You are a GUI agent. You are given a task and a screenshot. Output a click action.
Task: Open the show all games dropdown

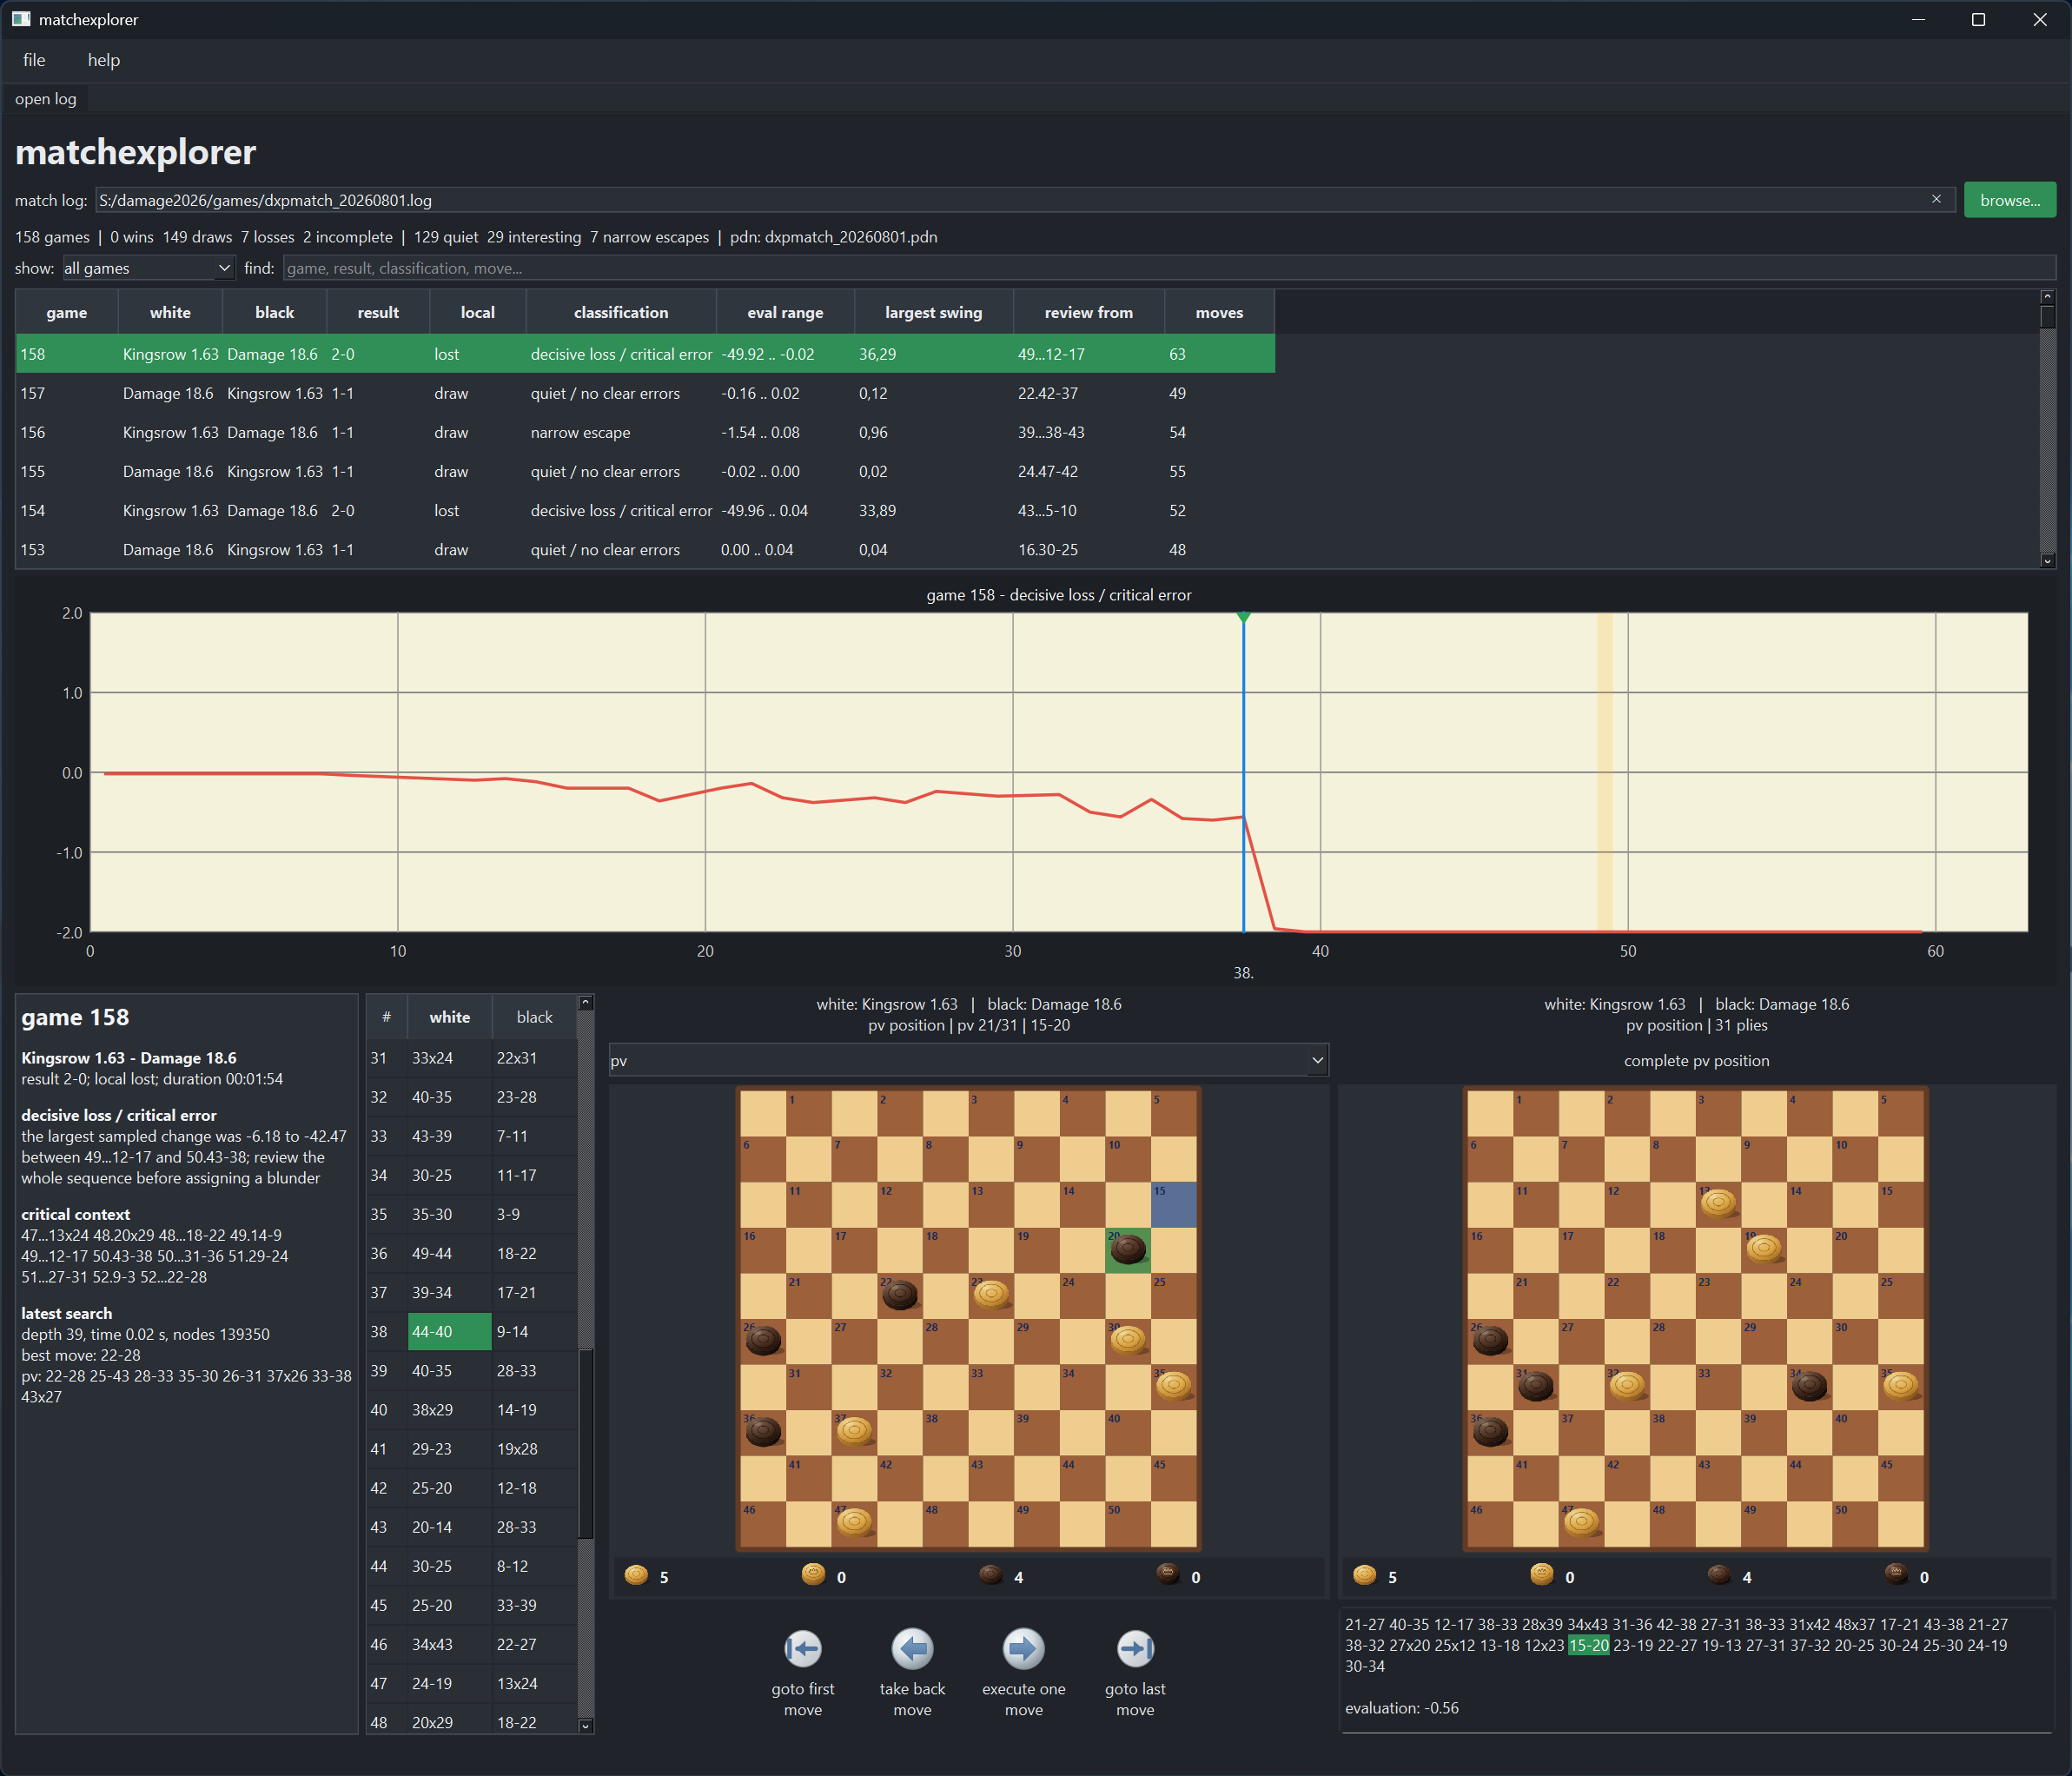(x=148, y=268)
